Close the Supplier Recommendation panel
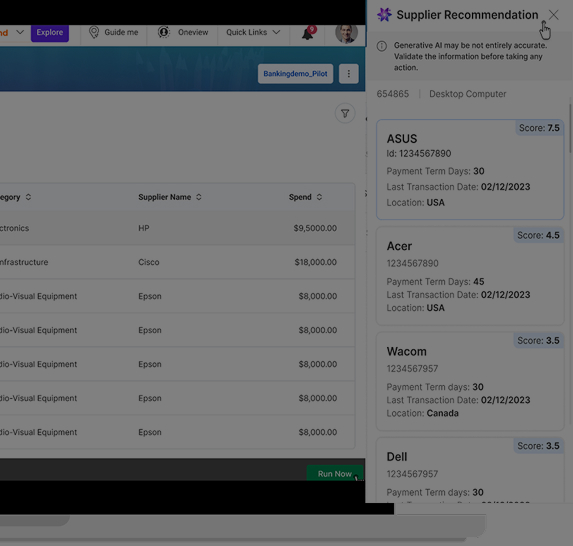Viewport: 573px width, 546px height. click(x=554, y=15)
